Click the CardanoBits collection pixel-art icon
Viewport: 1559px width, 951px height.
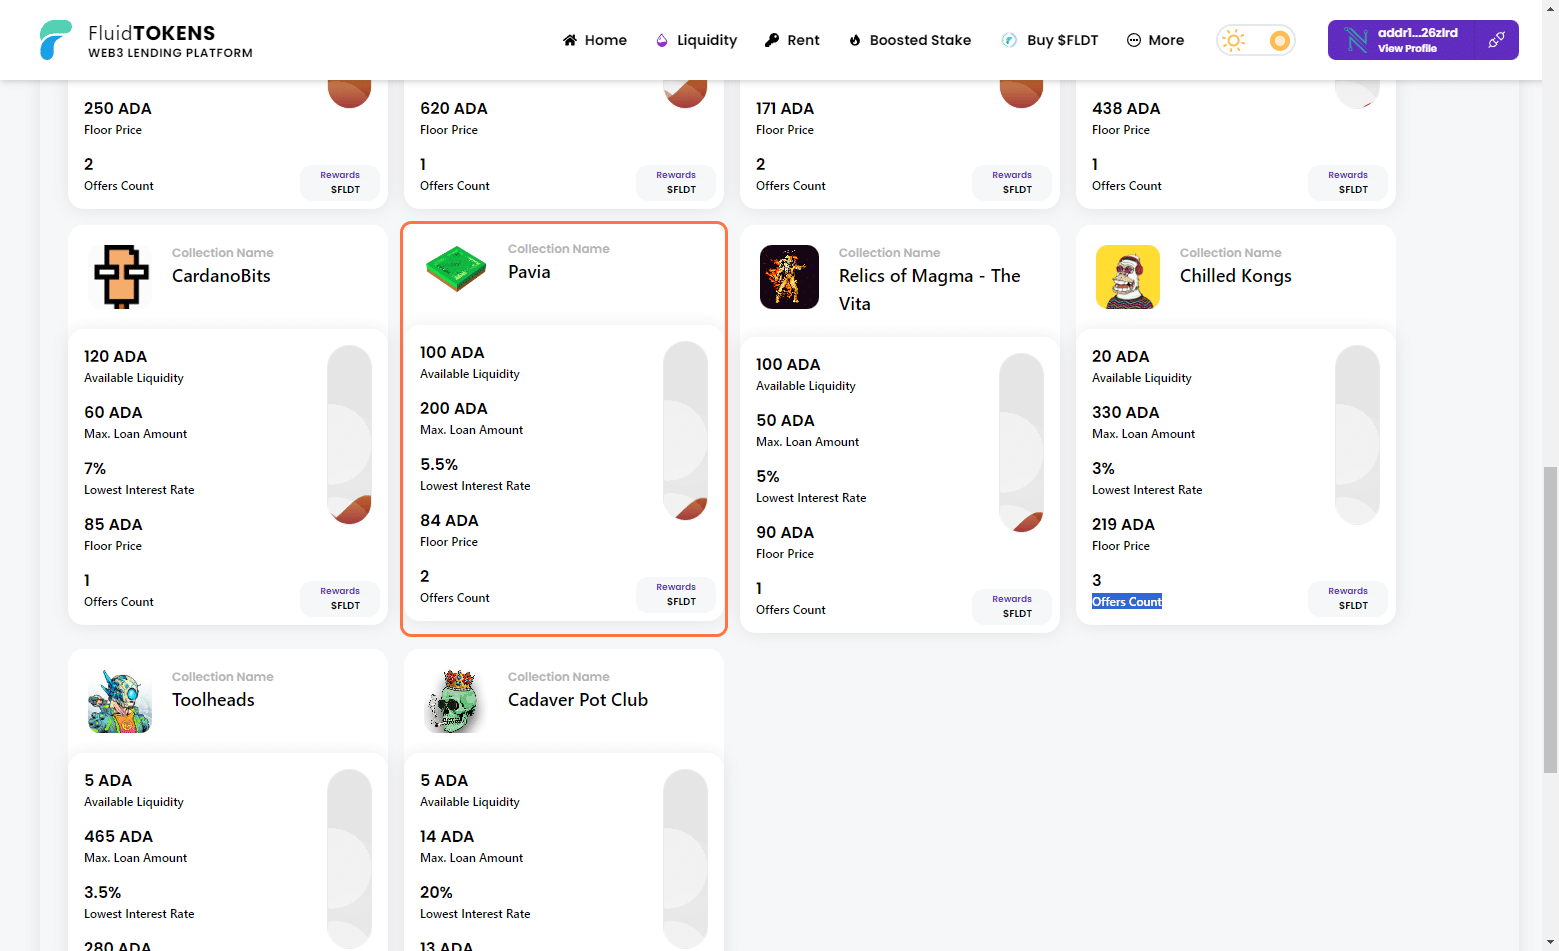click(x=121, y=276)
